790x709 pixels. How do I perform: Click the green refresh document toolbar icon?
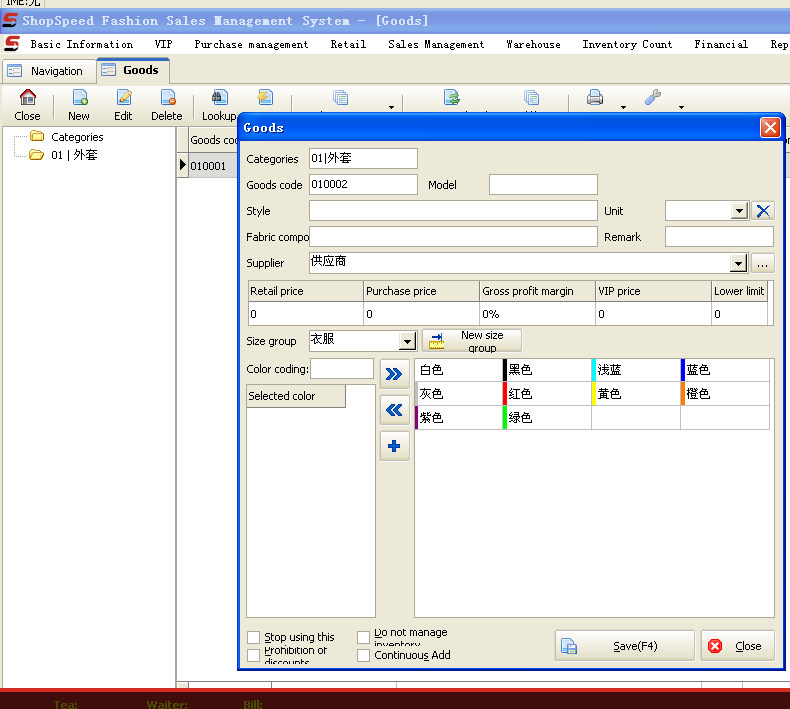pos(451,97)
